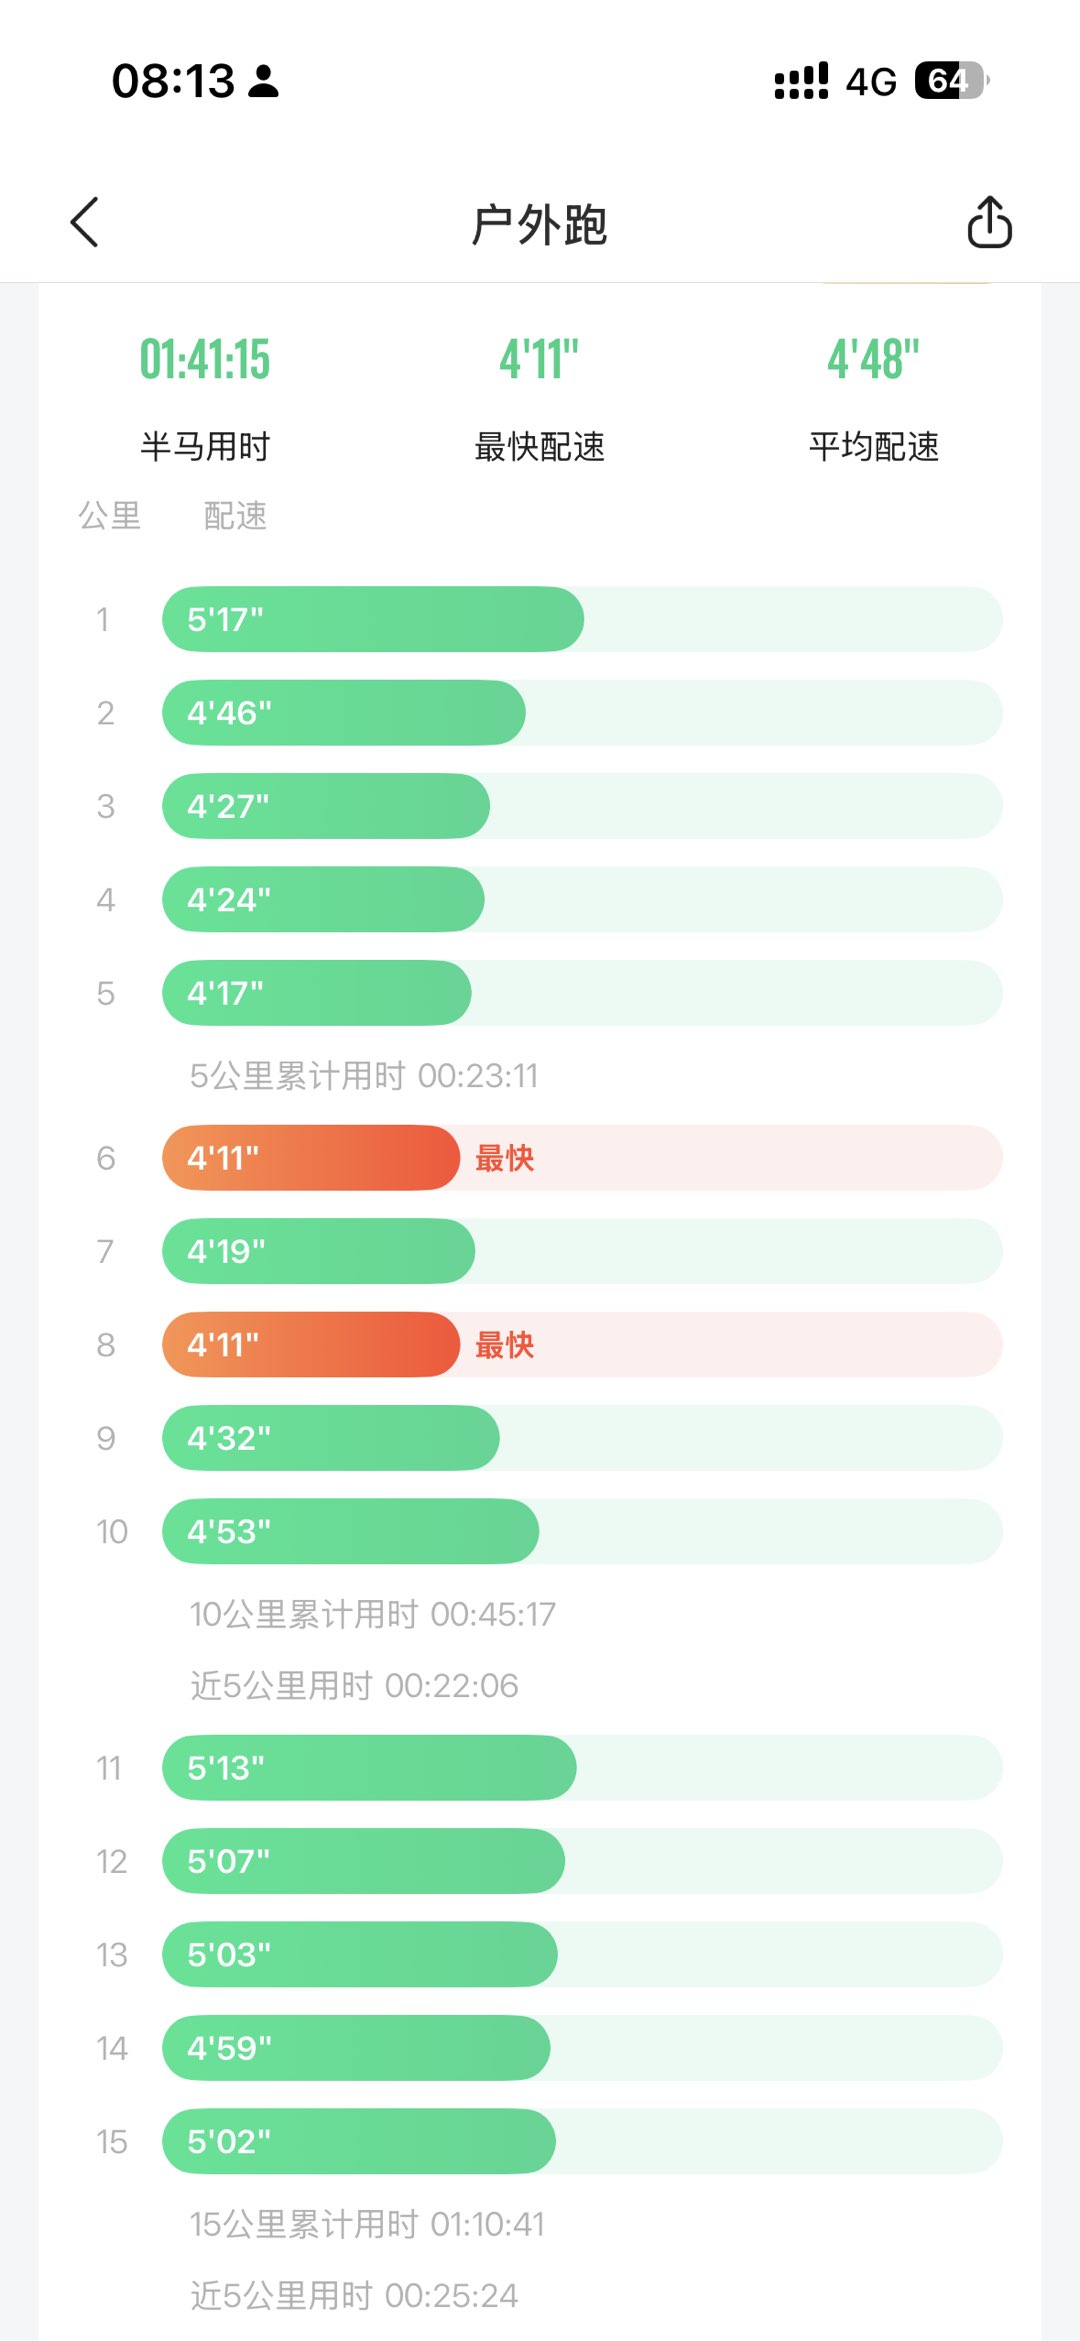Select kilometer 14 pace bar 4'59"
1080x2341 pixels.
[356, 2048]
